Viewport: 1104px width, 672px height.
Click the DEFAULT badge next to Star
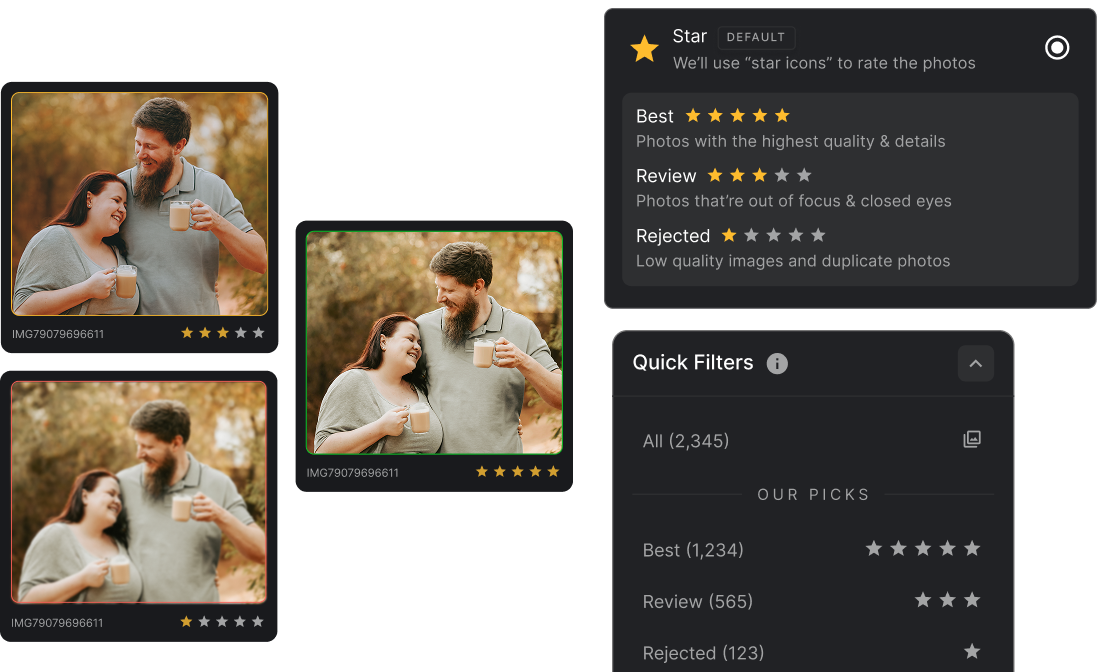click(755, 37)
